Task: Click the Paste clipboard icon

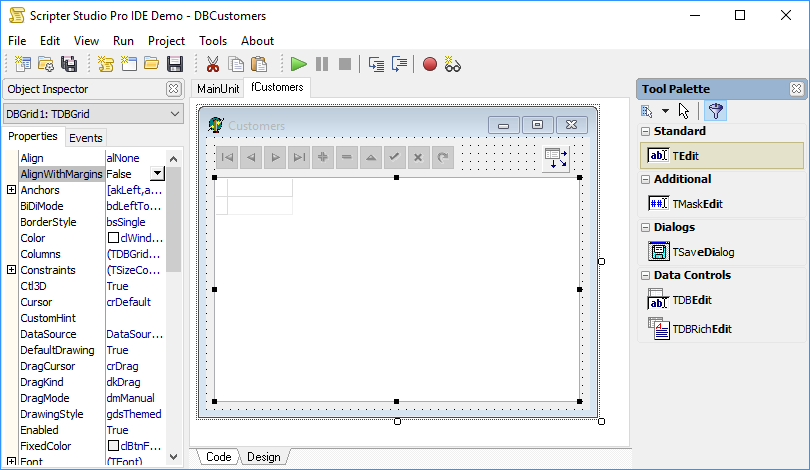Action: (257, 64)
